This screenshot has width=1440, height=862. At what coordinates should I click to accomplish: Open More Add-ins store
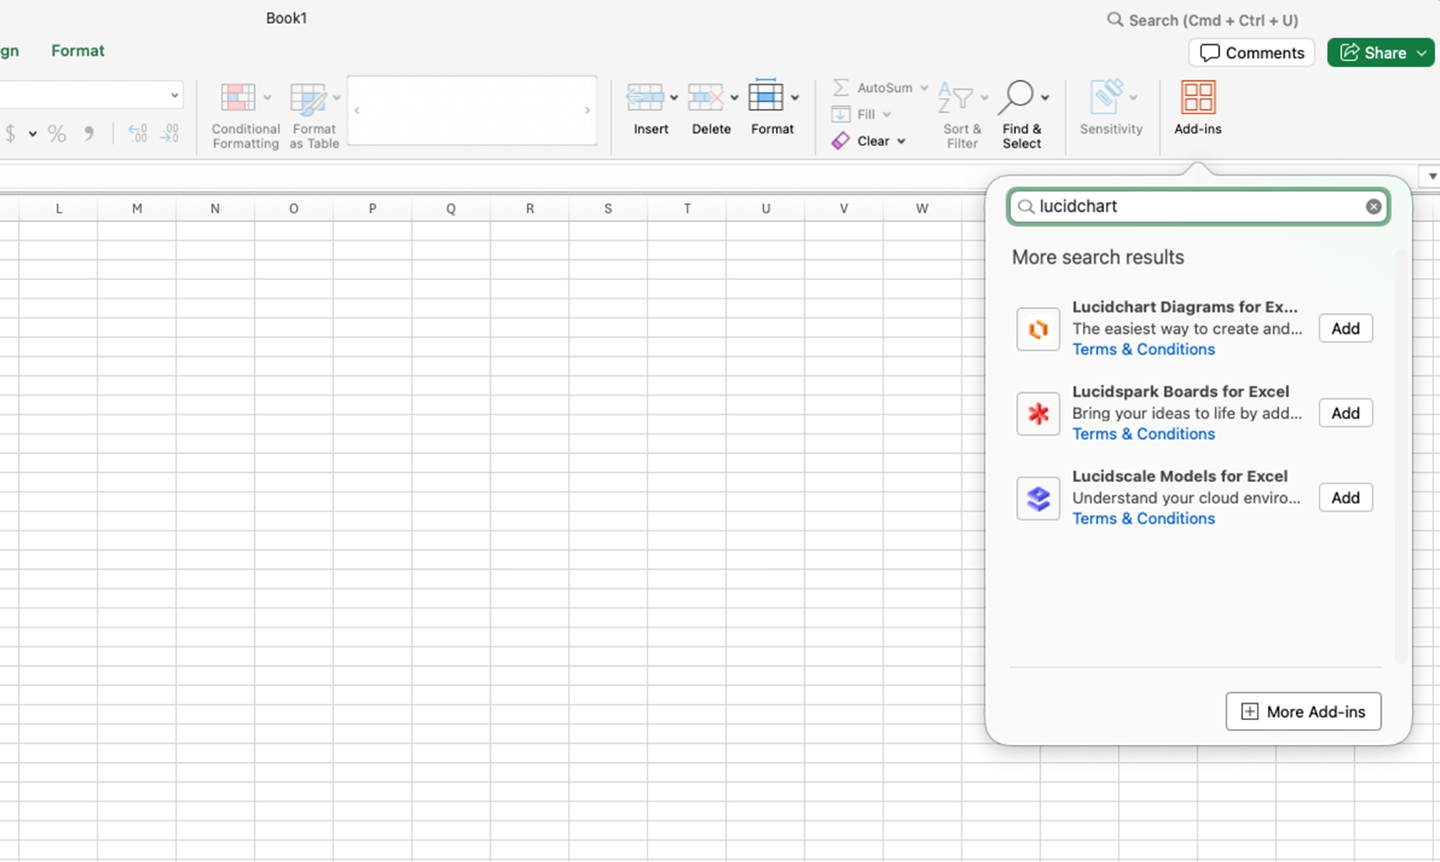pos(1303,712)
